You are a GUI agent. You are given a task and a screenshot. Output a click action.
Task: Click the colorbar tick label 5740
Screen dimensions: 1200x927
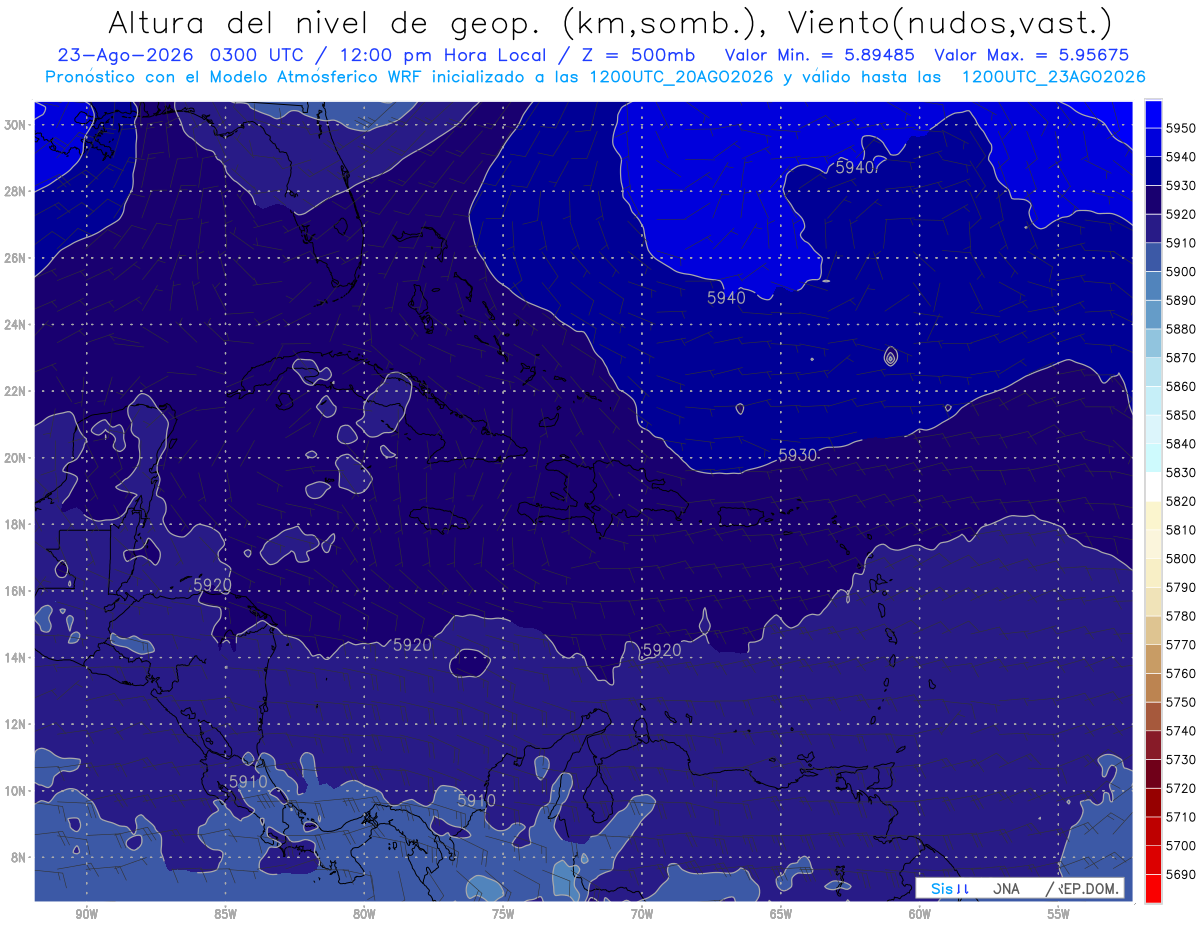point(1181,731)
